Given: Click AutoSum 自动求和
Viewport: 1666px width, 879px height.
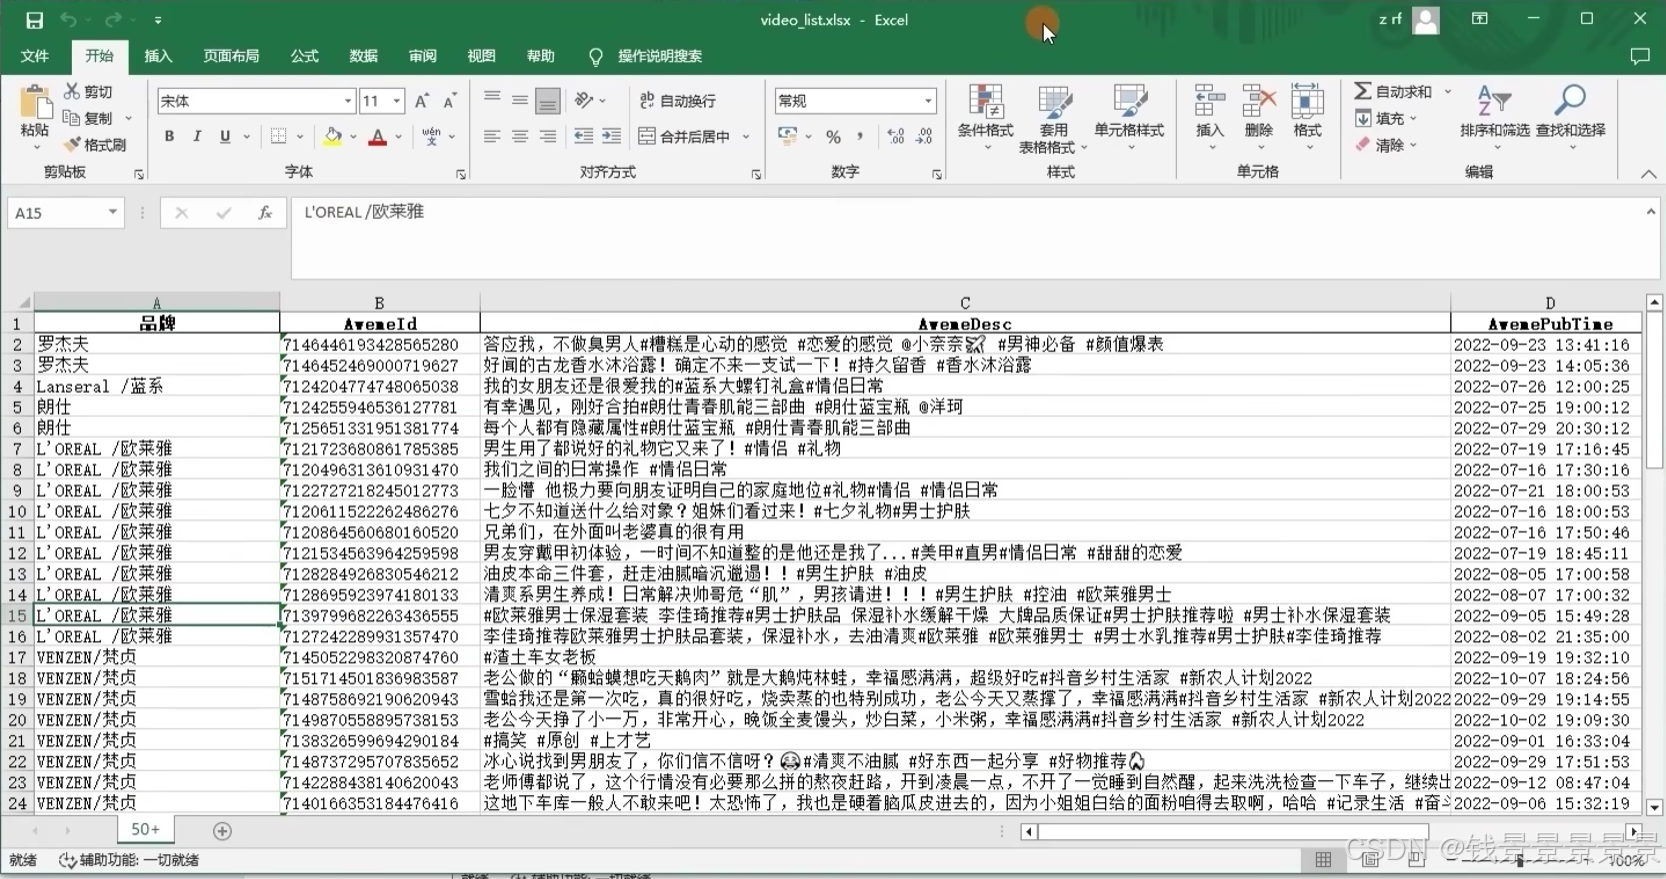Looking at the screenshot, I should coord(1394,91).
